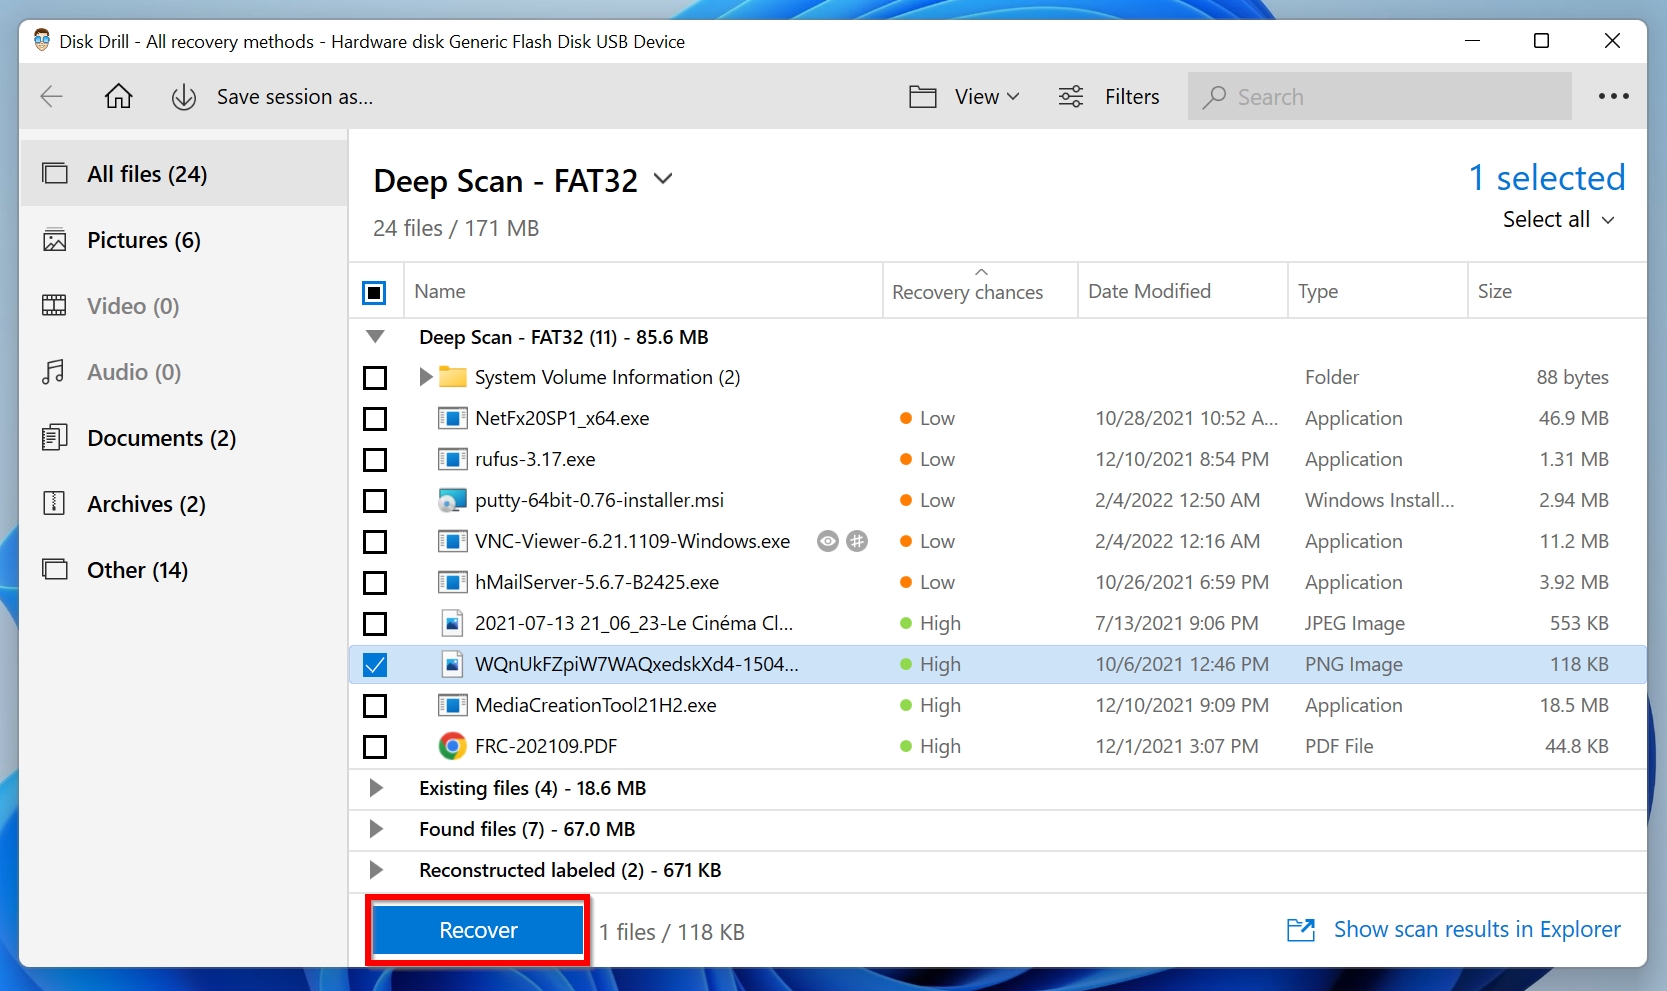This screenshot has width=1667, height=991.
Task: Click the application icon of hMailServer exe
Action: (453, 582)
